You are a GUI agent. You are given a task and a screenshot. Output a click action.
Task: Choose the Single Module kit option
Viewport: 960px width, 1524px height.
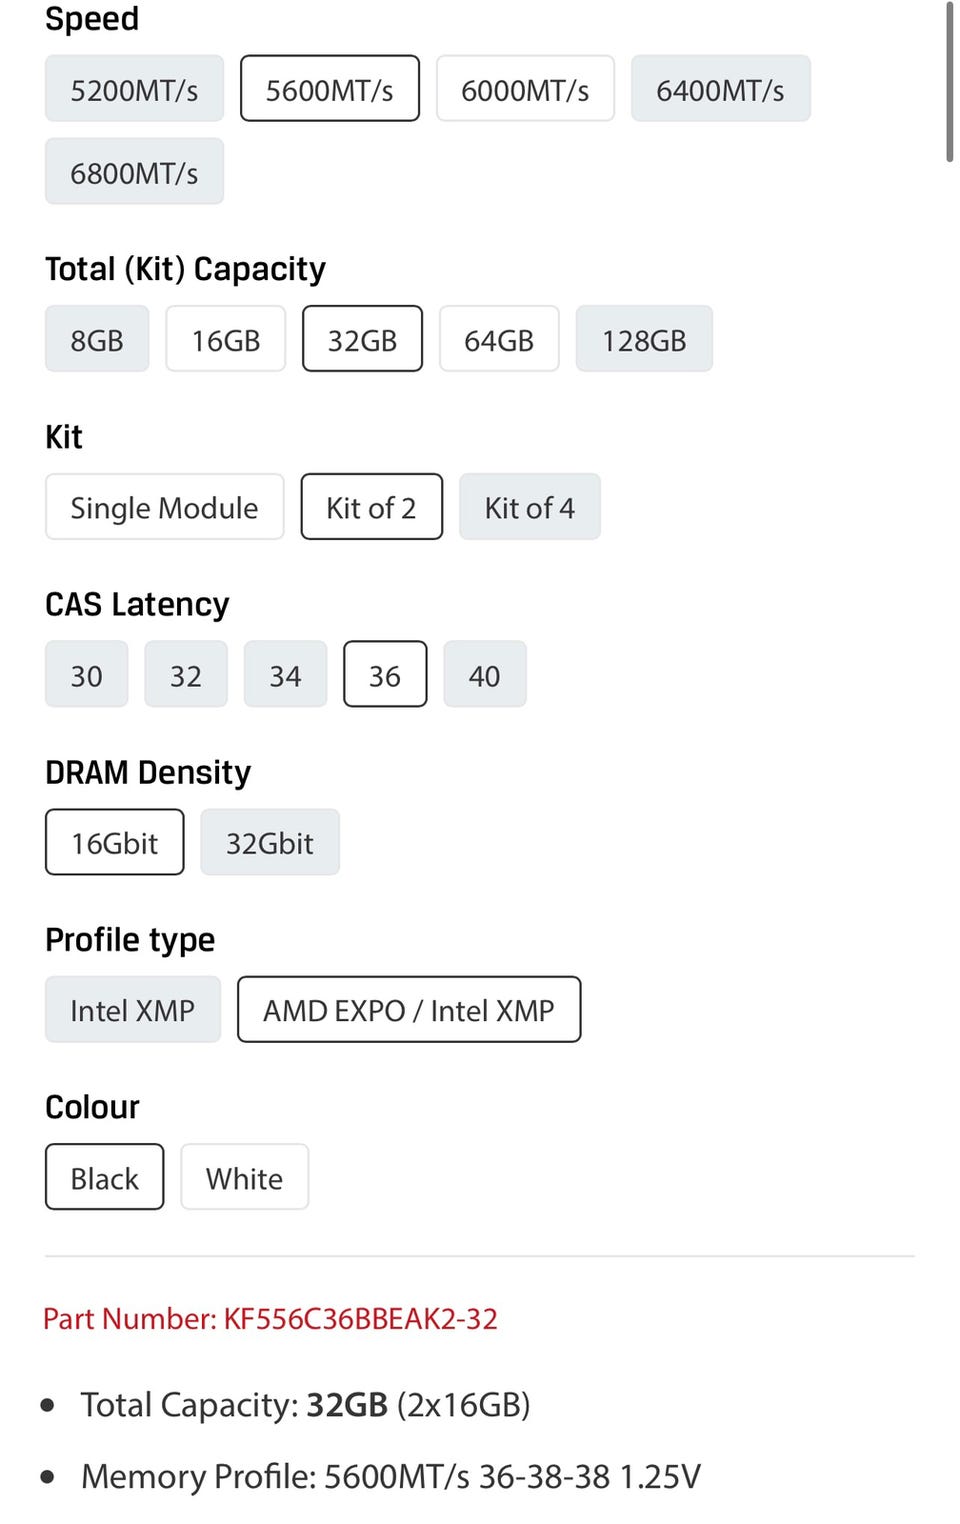[164, 507]
